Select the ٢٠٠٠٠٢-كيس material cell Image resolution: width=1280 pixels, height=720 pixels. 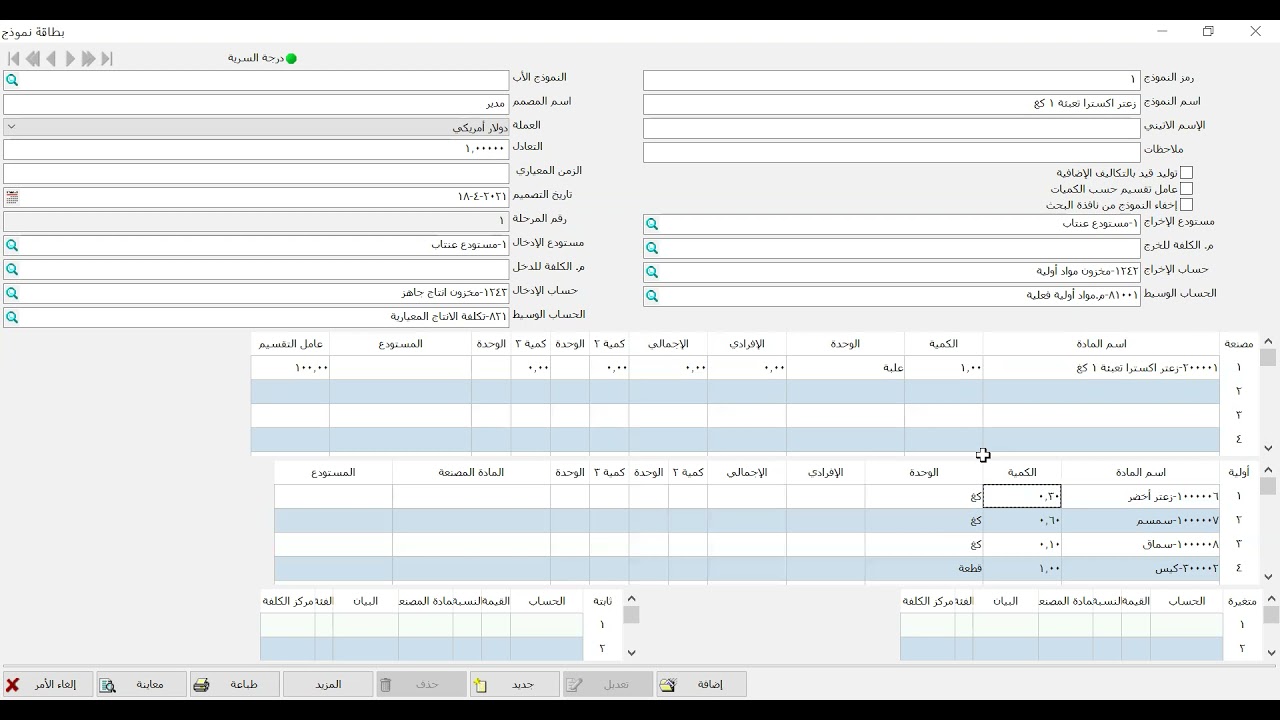point(1141,568)
